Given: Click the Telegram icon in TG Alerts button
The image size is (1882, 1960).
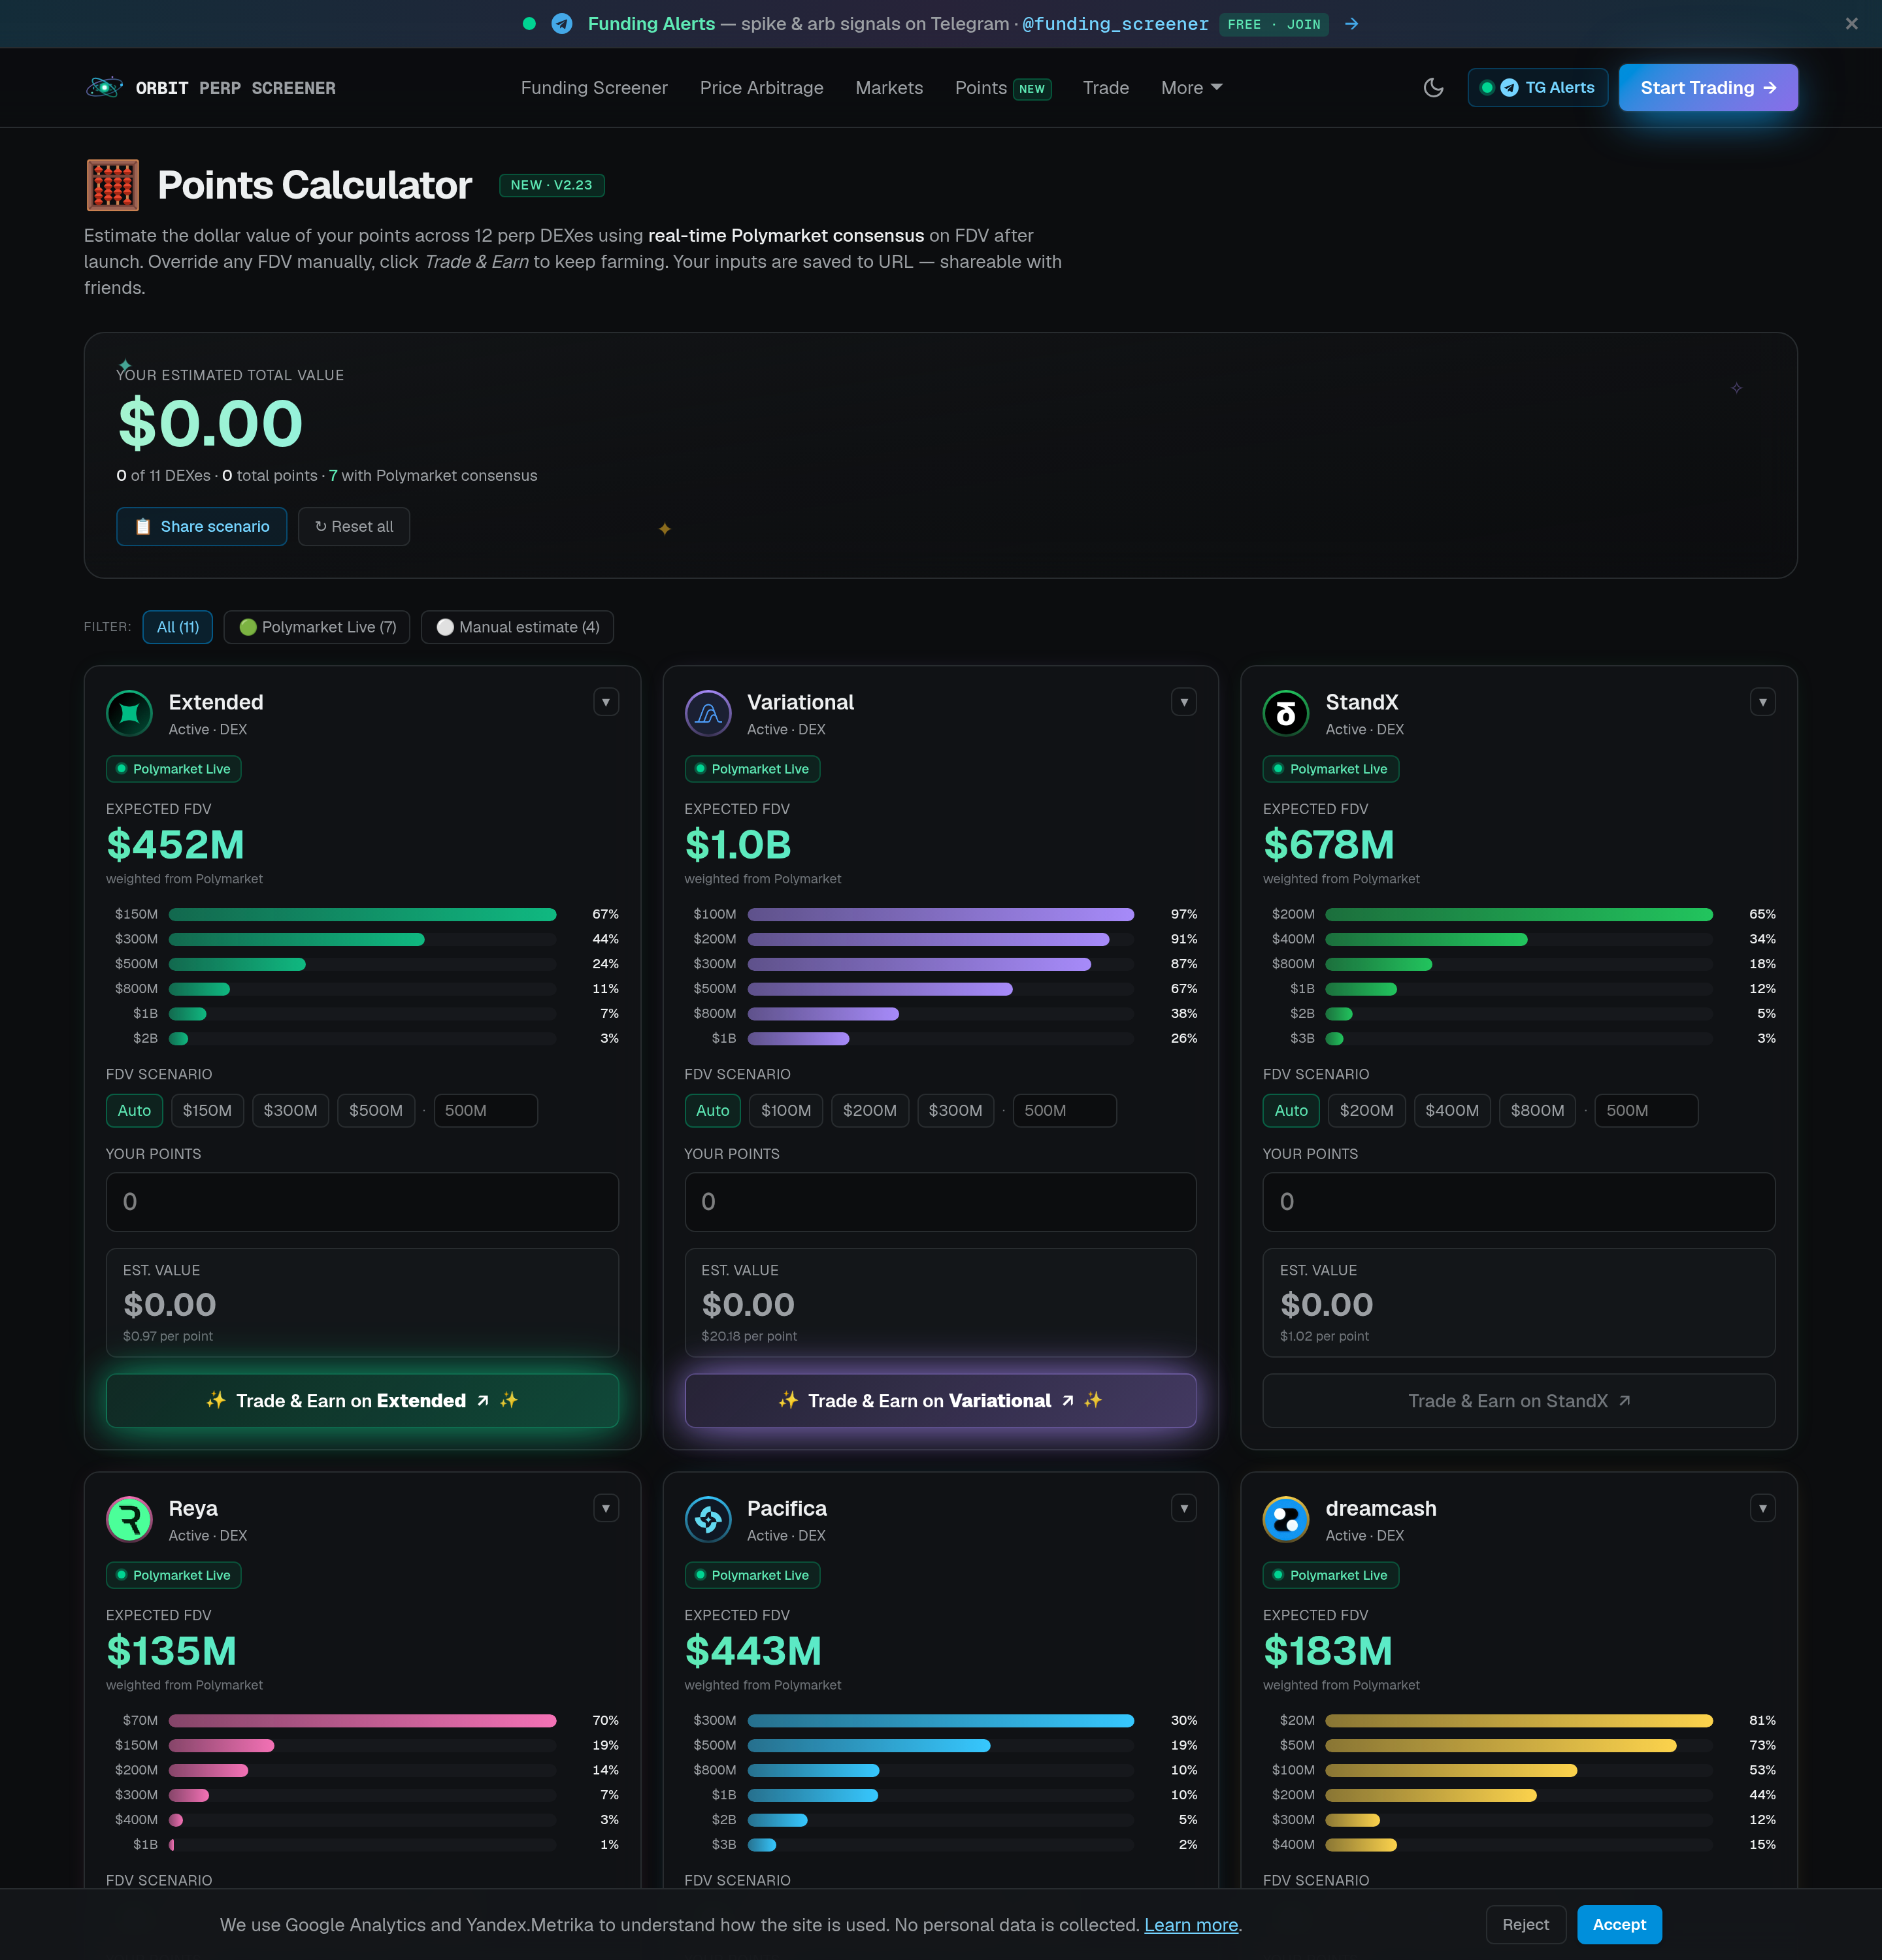Looking at the screenshot, I should click(x=1509, y=88).
